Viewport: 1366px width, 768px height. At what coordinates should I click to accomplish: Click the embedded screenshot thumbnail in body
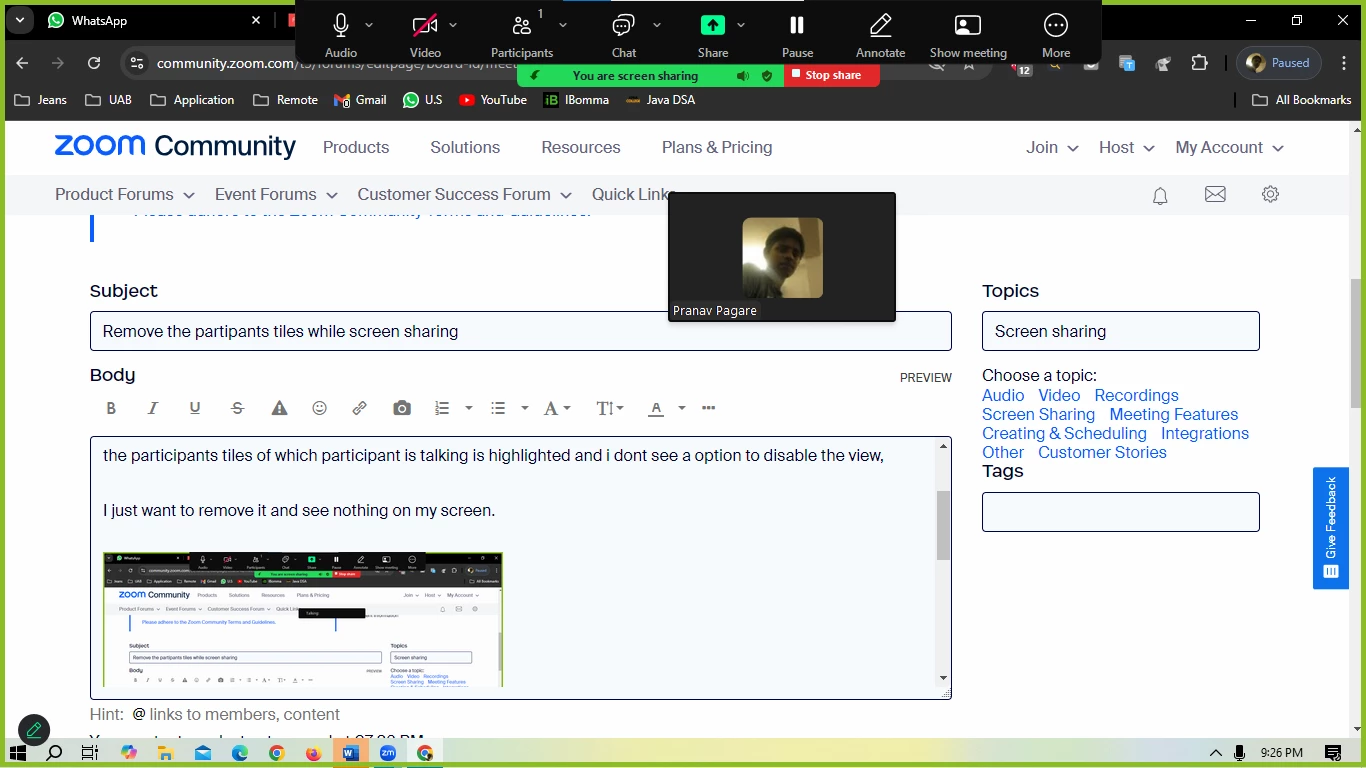303,619
